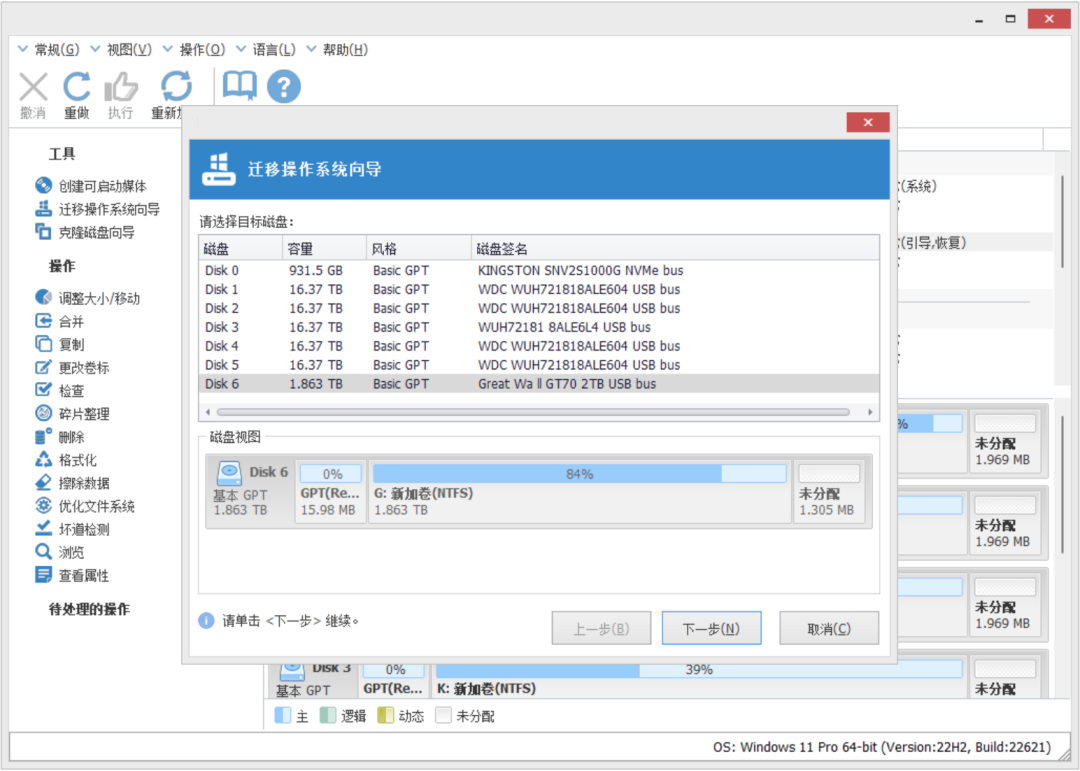Click the 未分配 unallocated legend swatch
1080x771 pixels.
(x=443, y=715)
